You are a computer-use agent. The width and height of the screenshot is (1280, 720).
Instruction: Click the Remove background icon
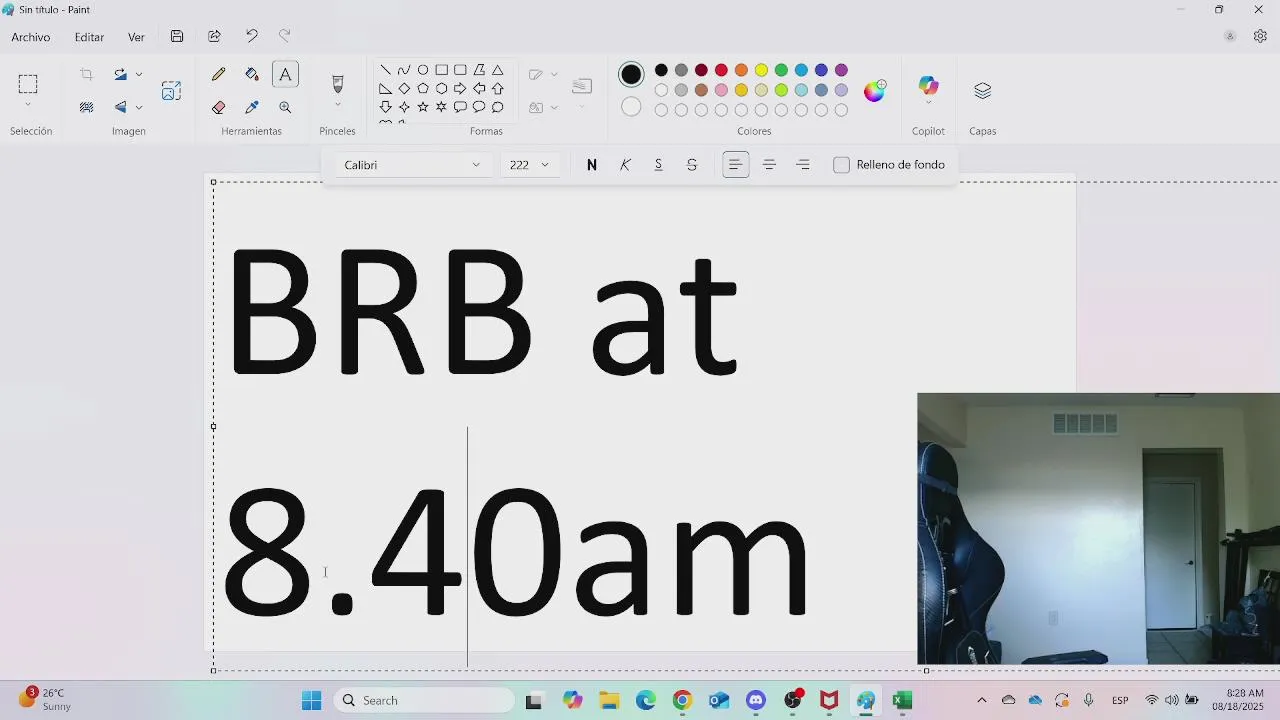click(x=87, y=107)
